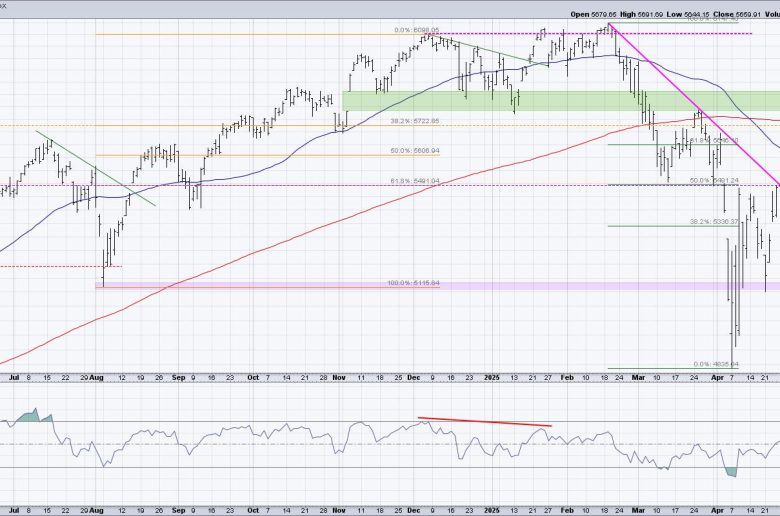
Task: Click the 100.0% 5115.84 Fibonacci label
Action: [x=413, y=283]
